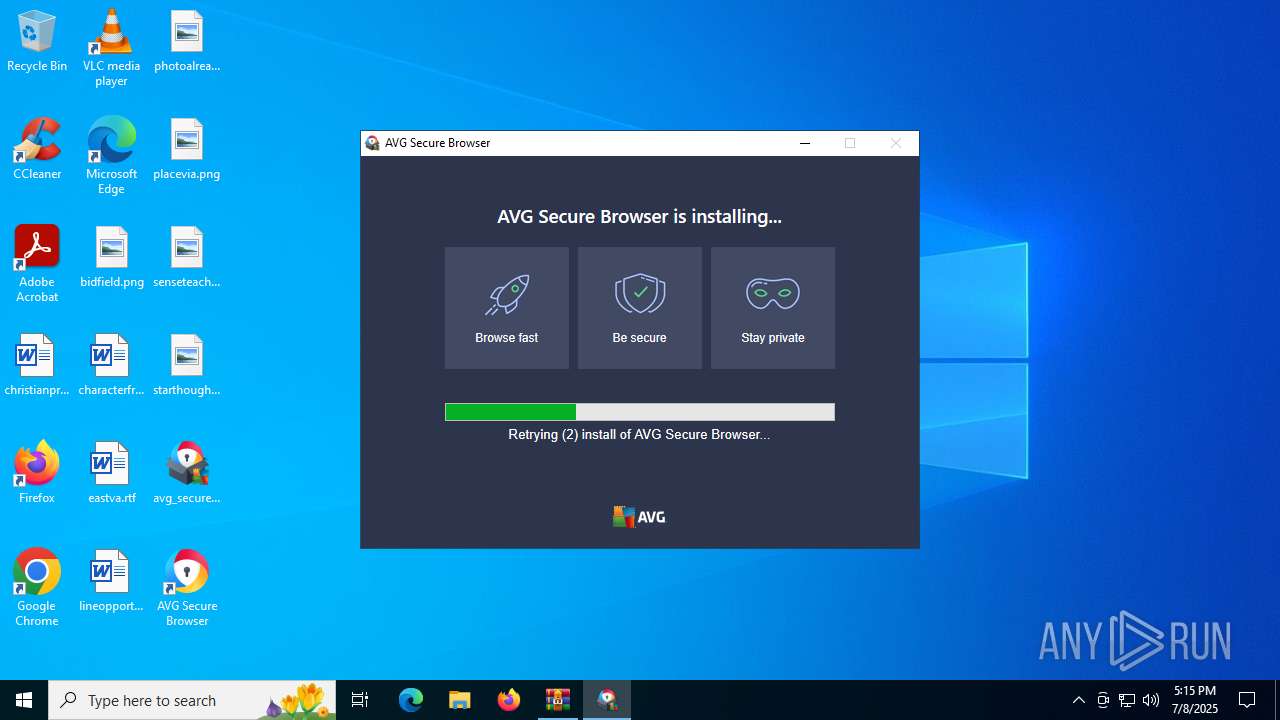The width and height of the screenshot is (1280, 720).
Task: Click the AVG Secure Browser title bar icon
Action: [373, 143]
